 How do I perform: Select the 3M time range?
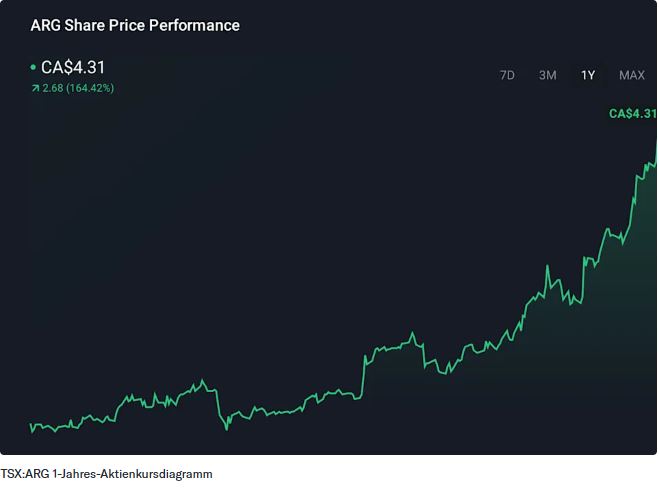(547, 75)
